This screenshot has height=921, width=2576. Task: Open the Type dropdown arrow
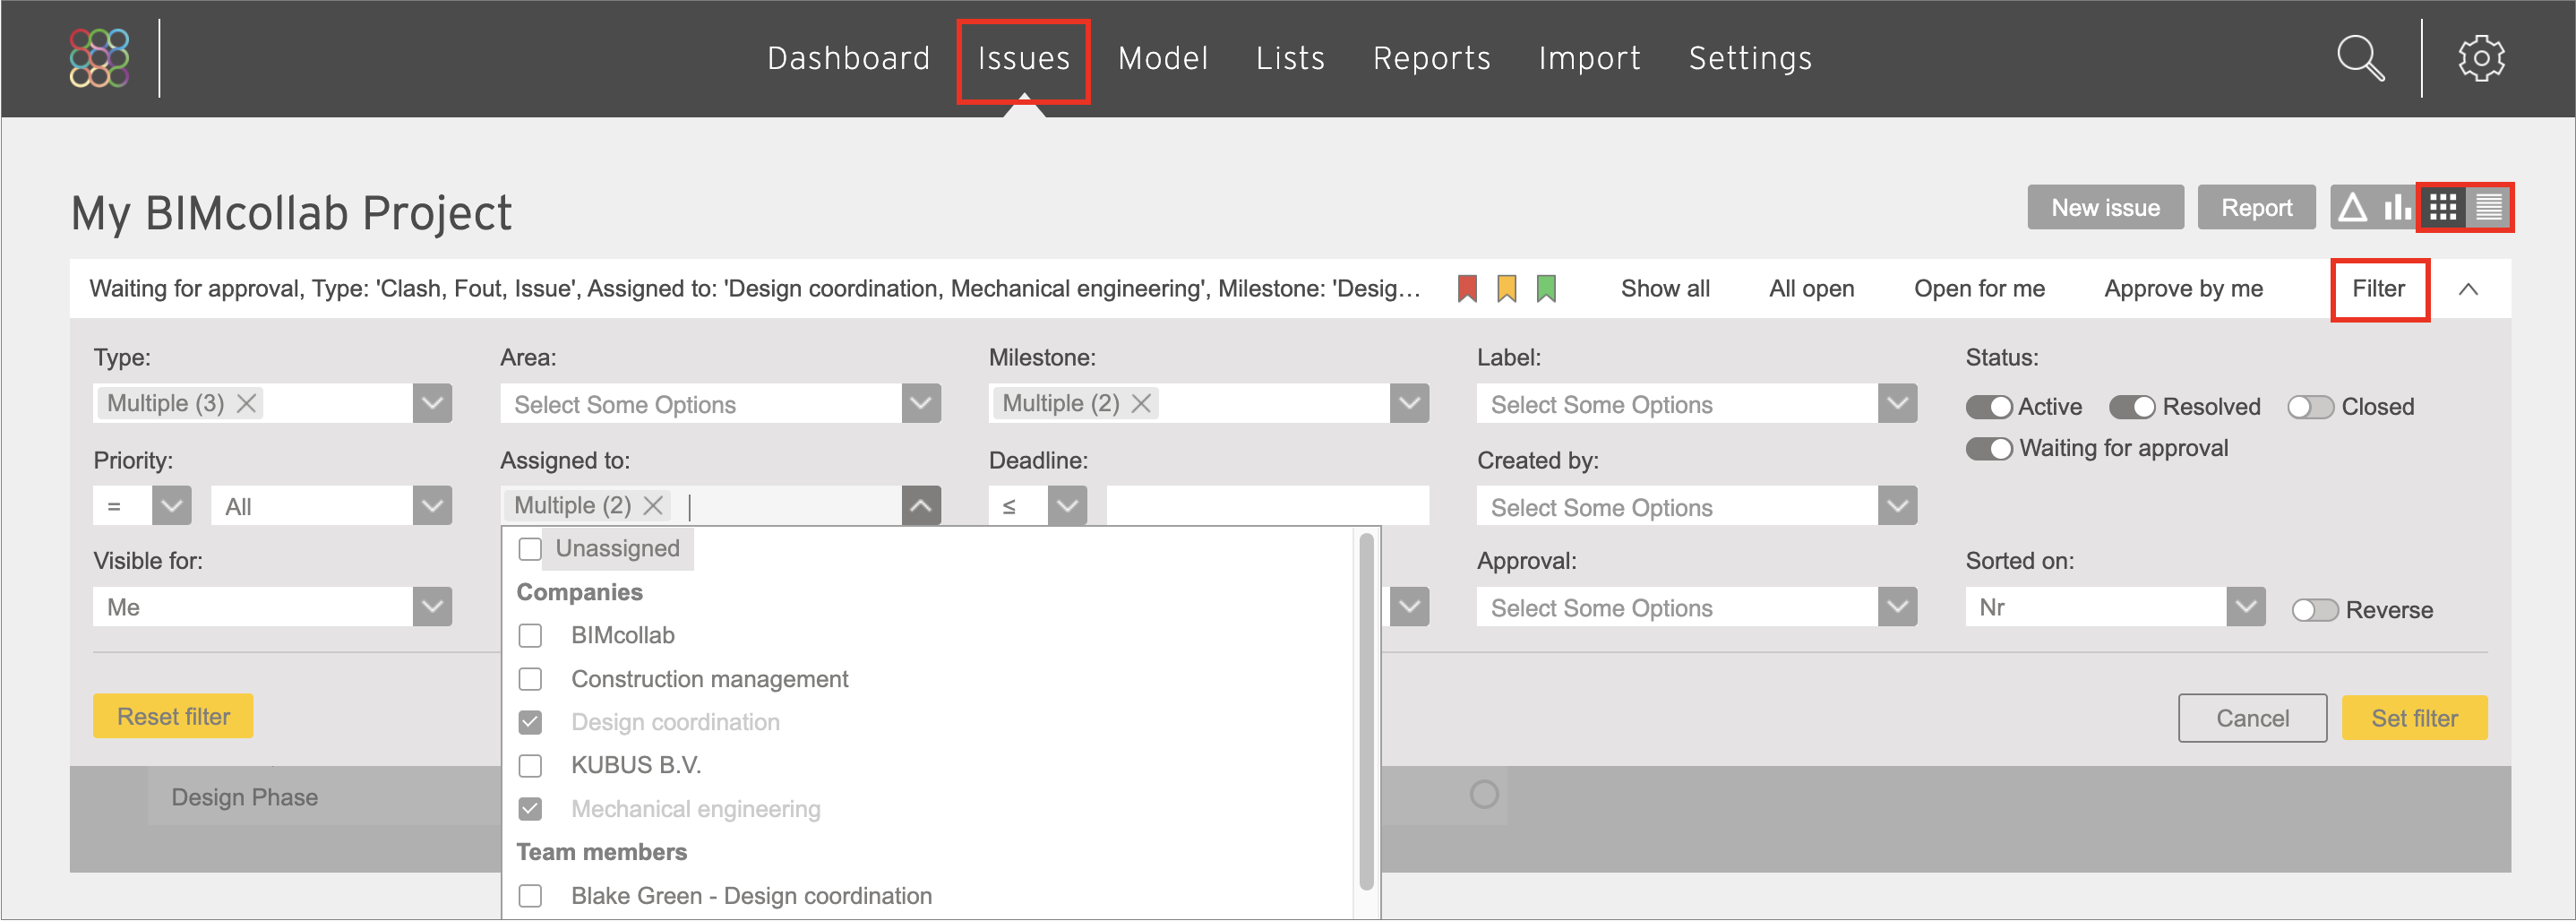coord(432,404)
